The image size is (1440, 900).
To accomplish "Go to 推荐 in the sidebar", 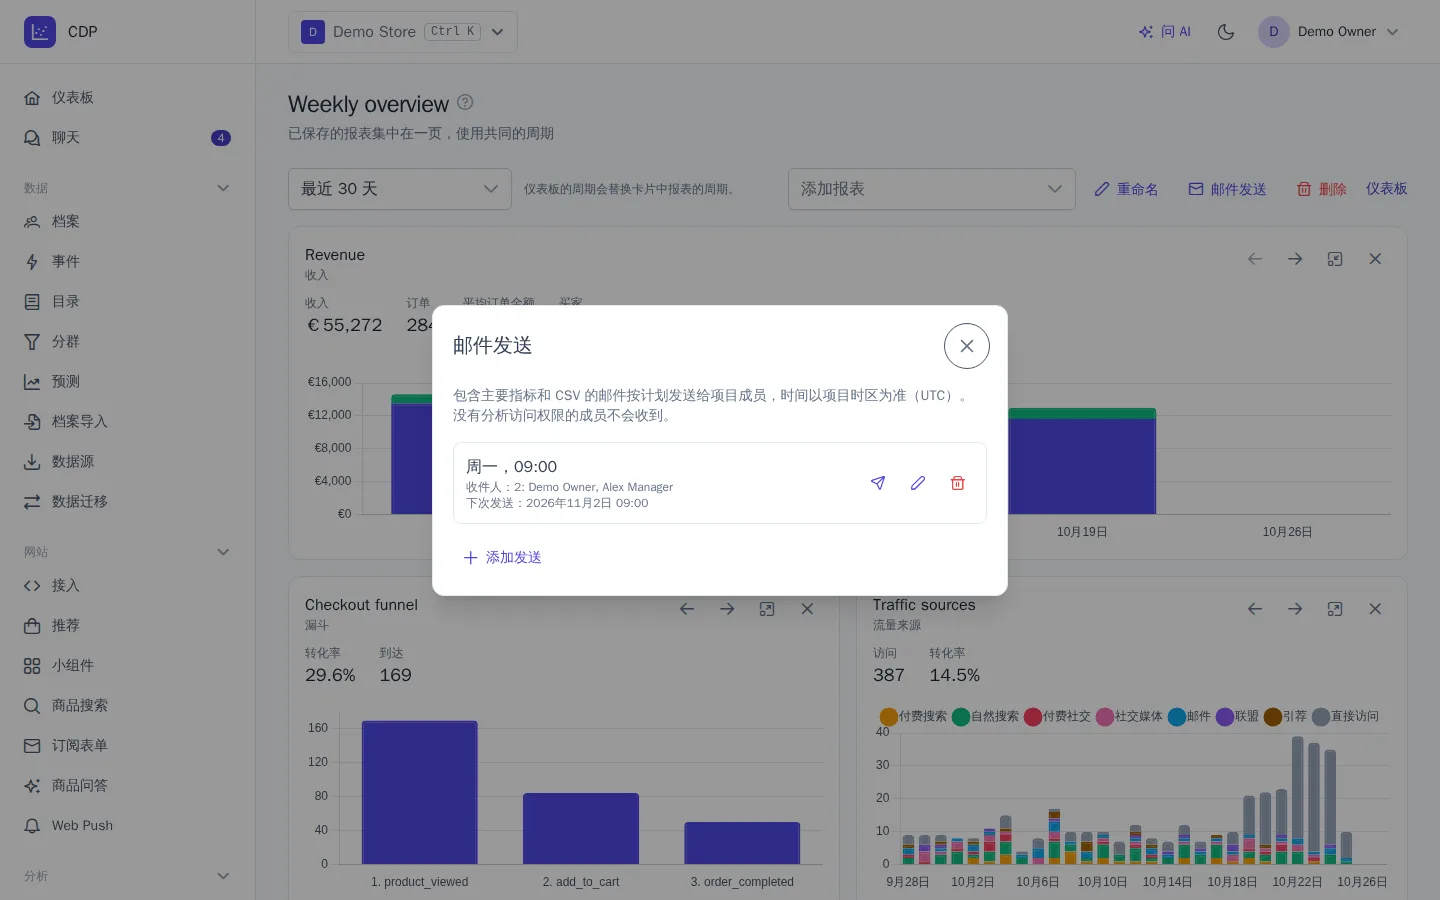I will 128,626.
